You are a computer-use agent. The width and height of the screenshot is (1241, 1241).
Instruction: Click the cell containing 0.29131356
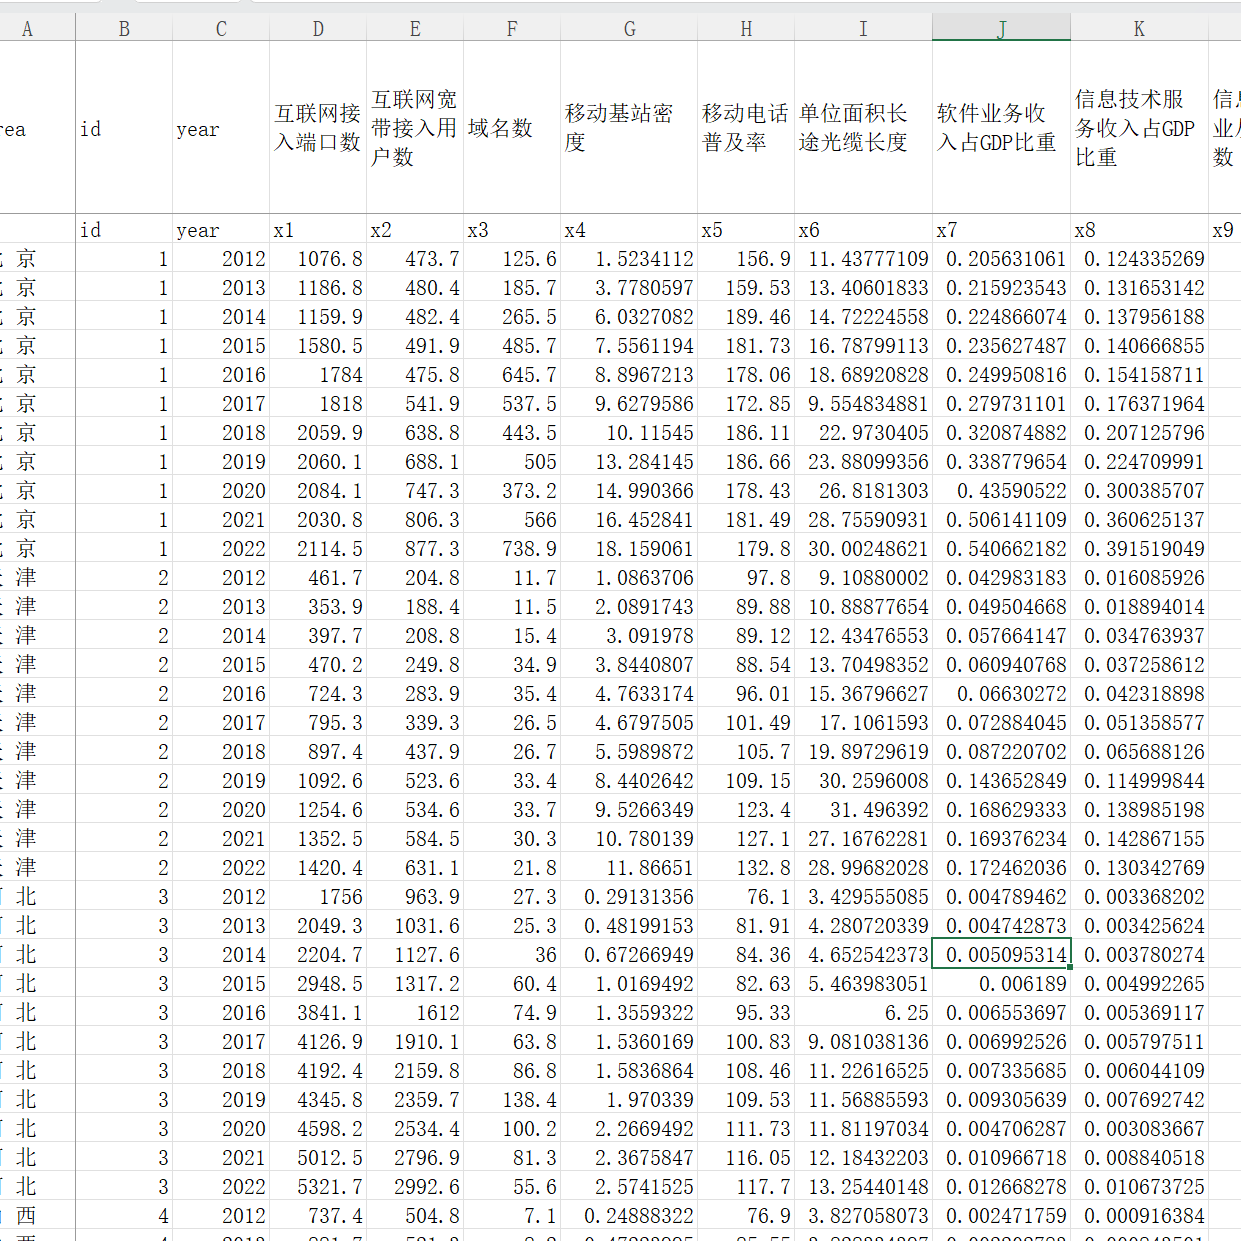(x=629, y=896)
